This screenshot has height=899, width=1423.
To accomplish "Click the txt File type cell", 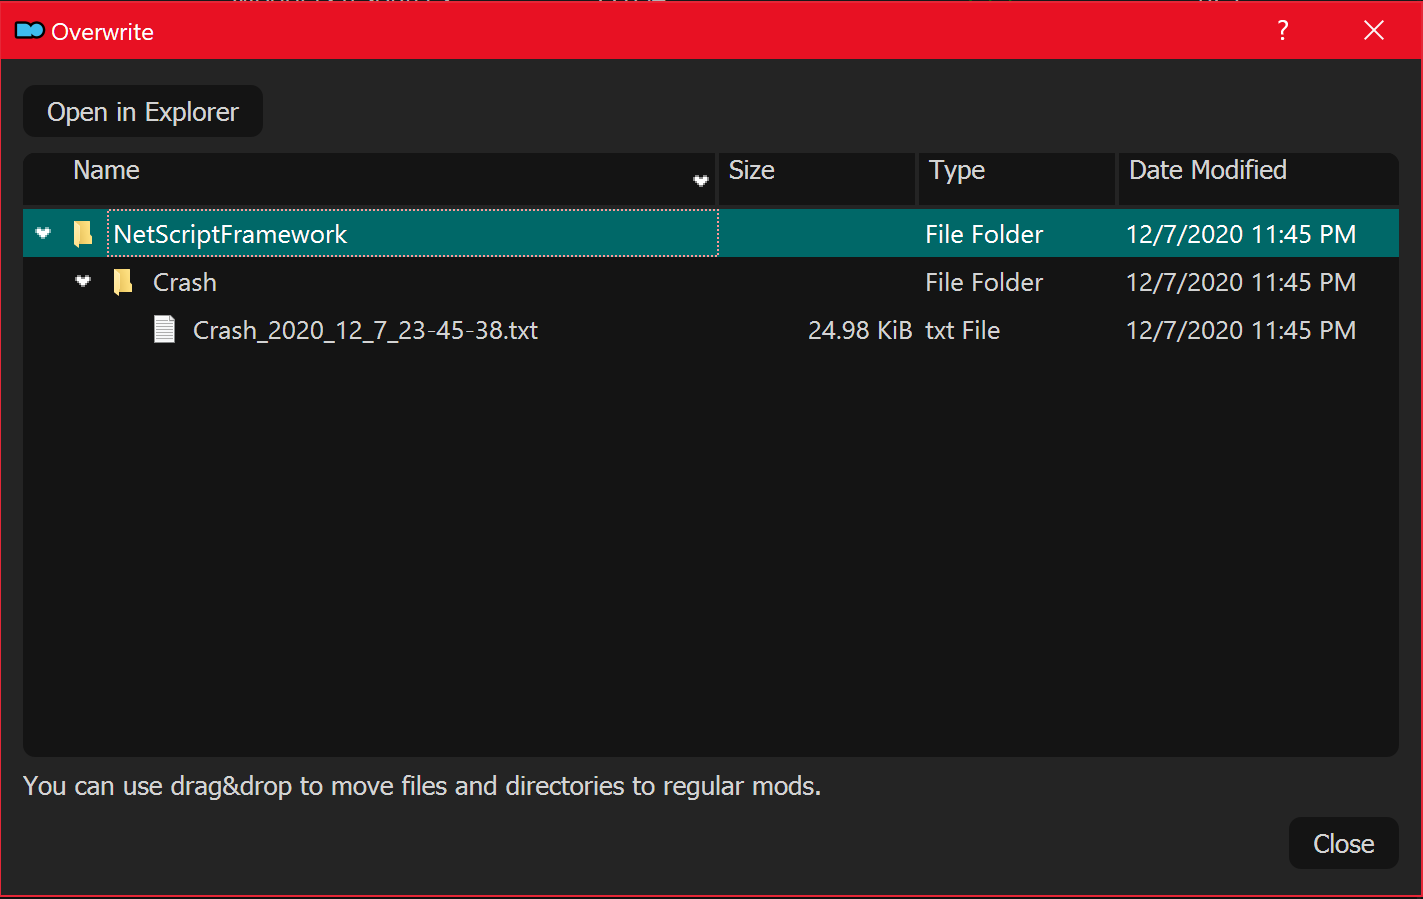I will click(962, 330).
